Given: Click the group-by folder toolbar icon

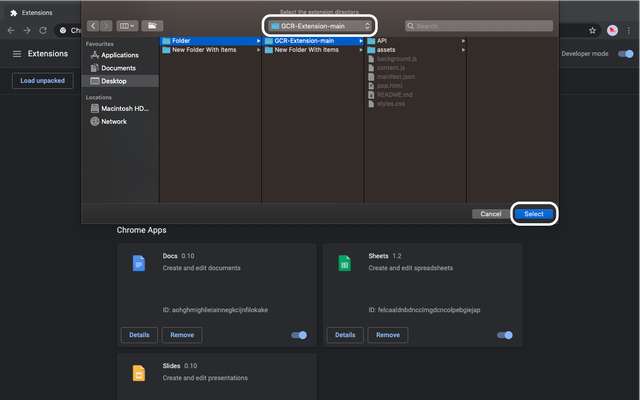Looking at the screenshot, I should [152, 26].
